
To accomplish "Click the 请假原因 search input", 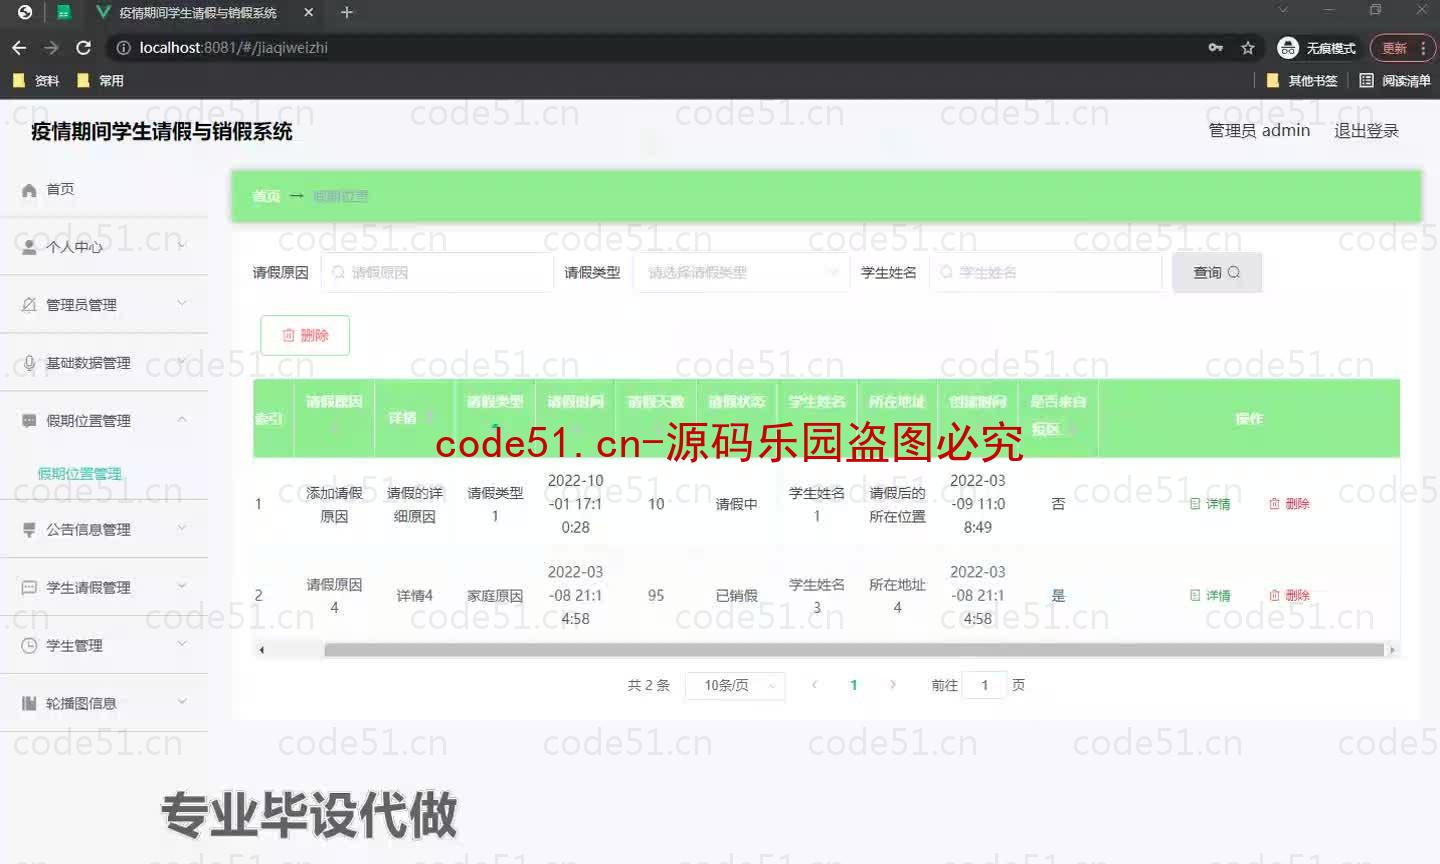I will click(x=437, y=272).
